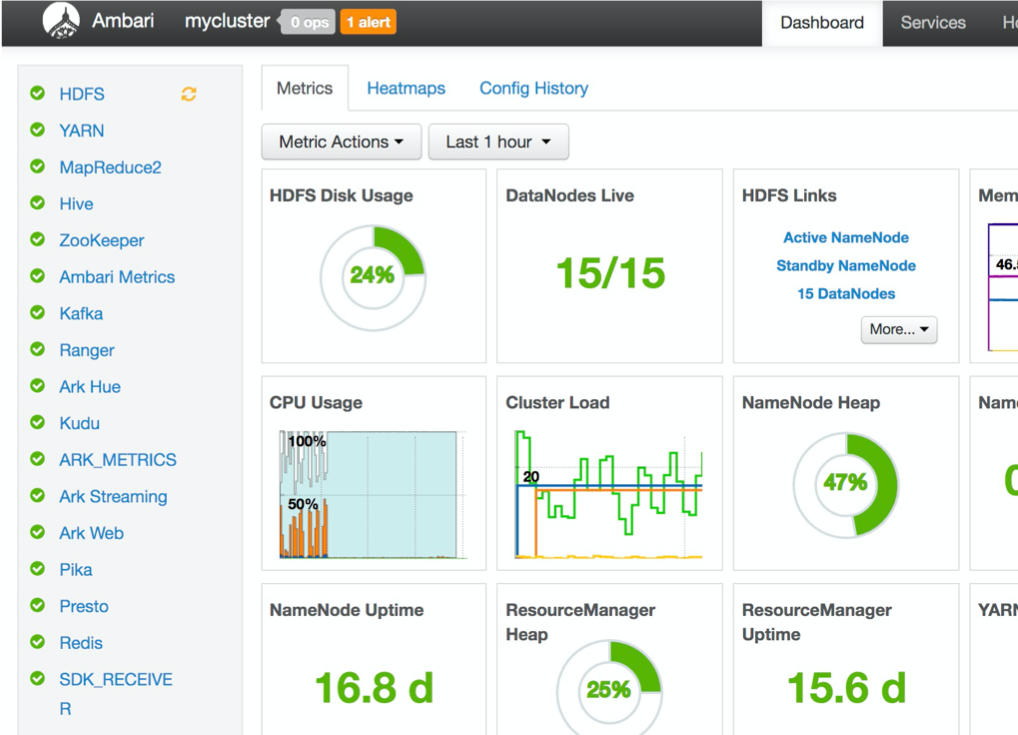Image resolution: width=1018 pixels, height=735 pixels.
Task: Open the YARN service link
Action: coord(82,131)
